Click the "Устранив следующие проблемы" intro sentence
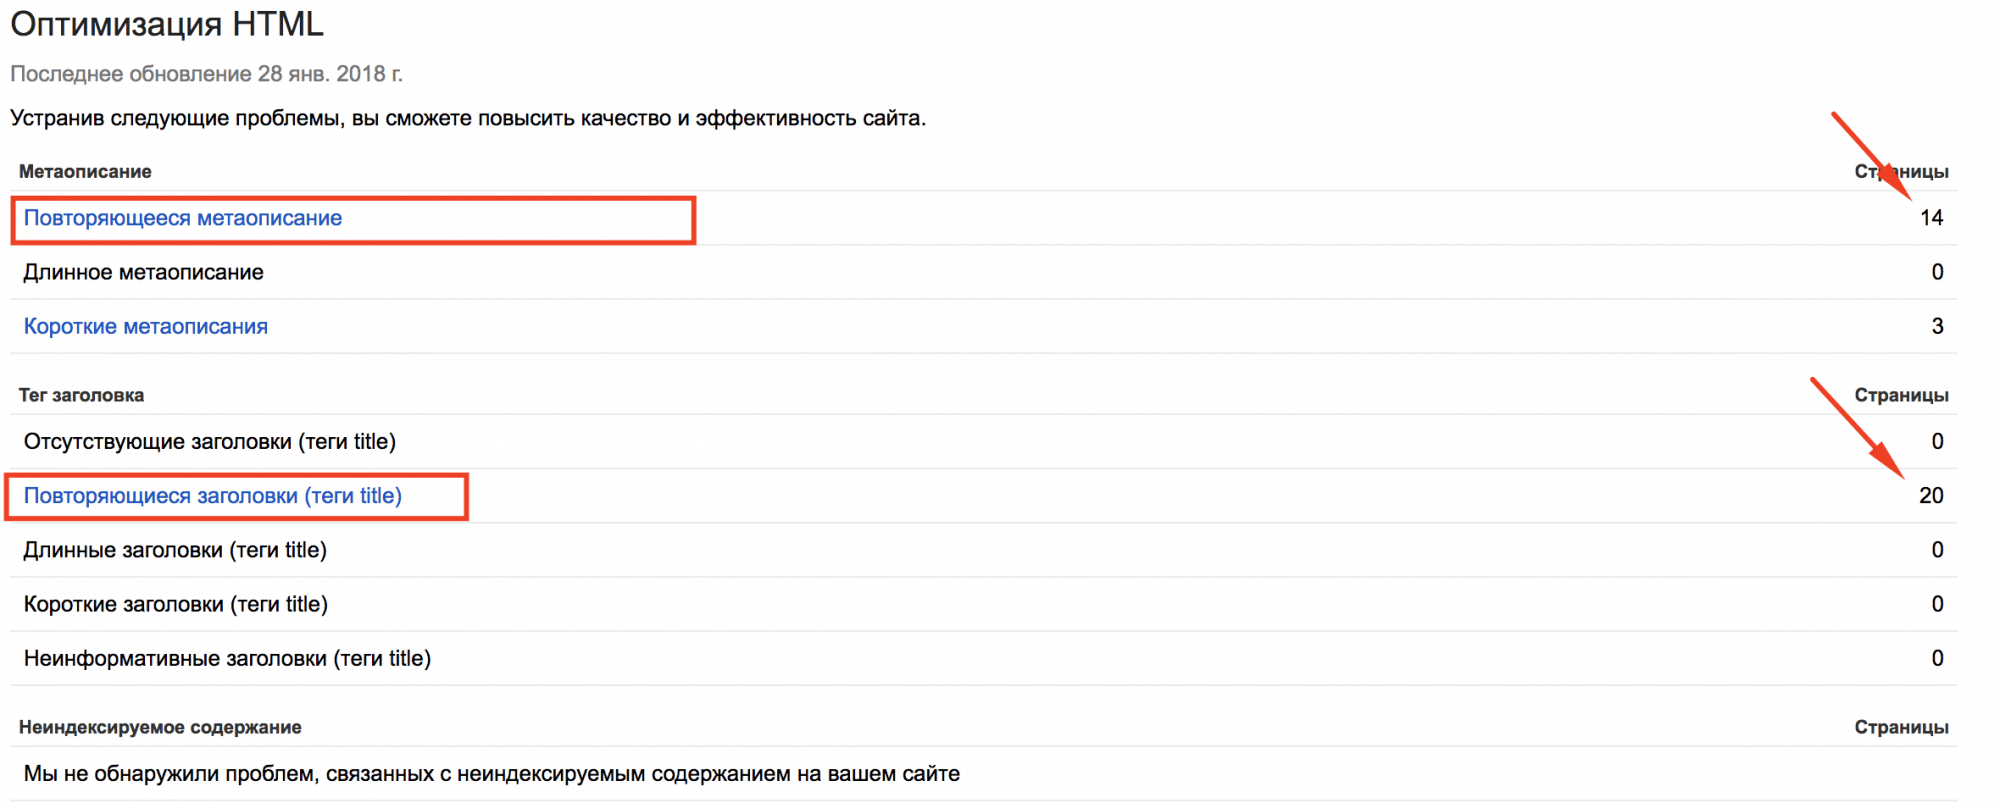 point(468,118)
